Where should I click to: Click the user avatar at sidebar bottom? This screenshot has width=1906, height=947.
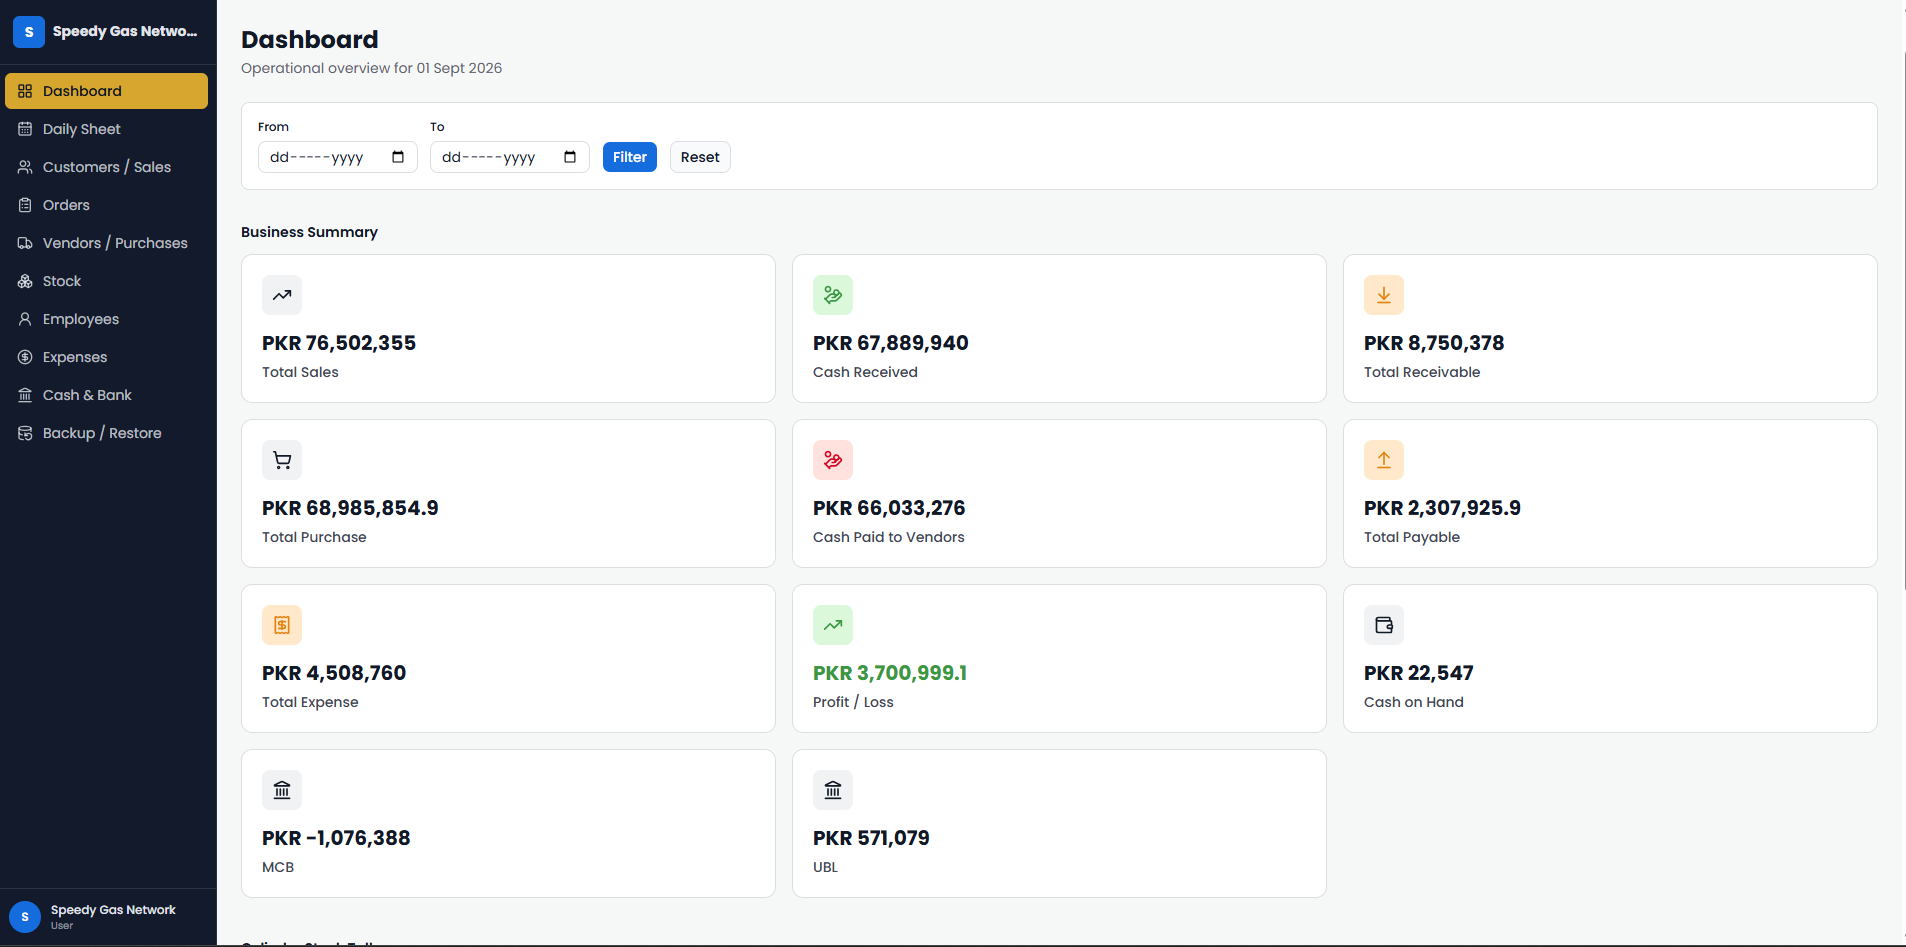(25, 917)
